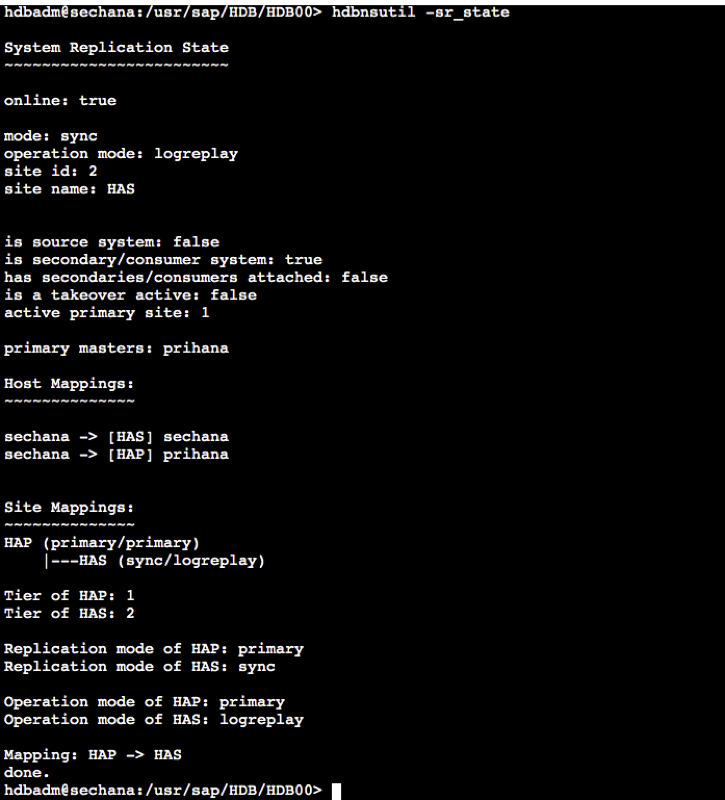Click the 'site name: HAS' line
725x800 pixels.
[69, 189]
